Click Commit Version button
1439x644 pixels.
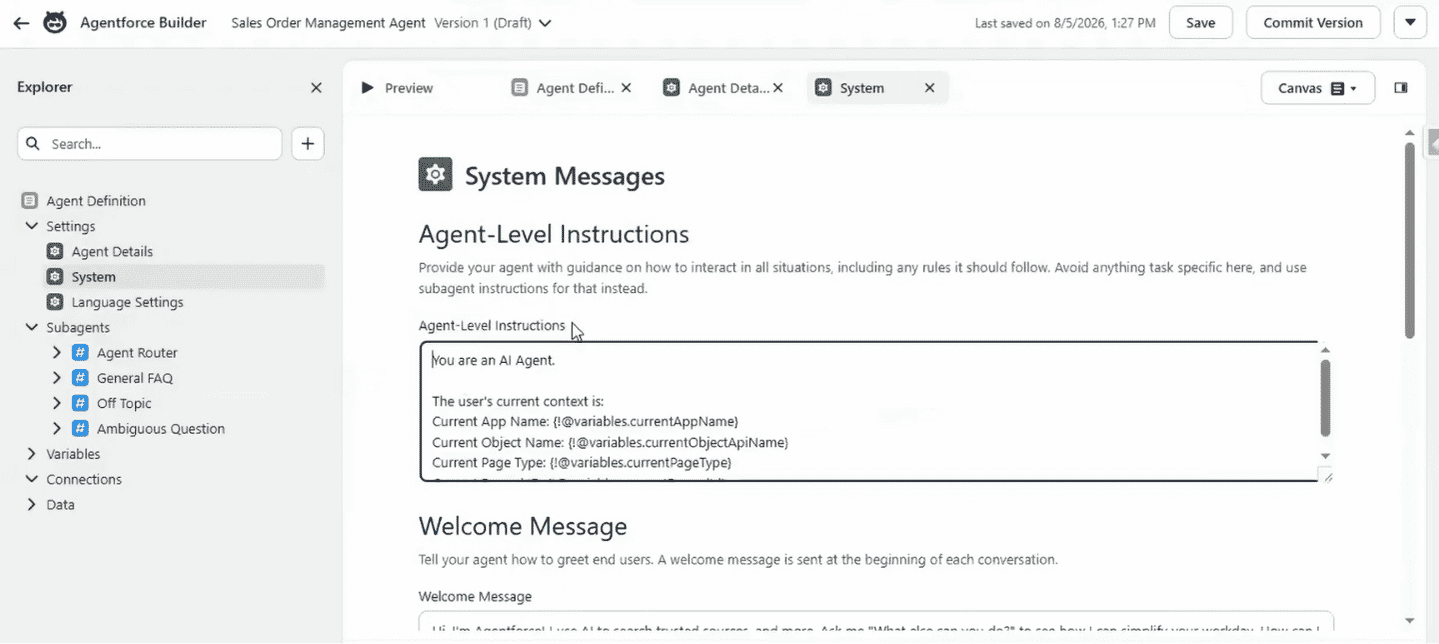(x=1313, y=23)
